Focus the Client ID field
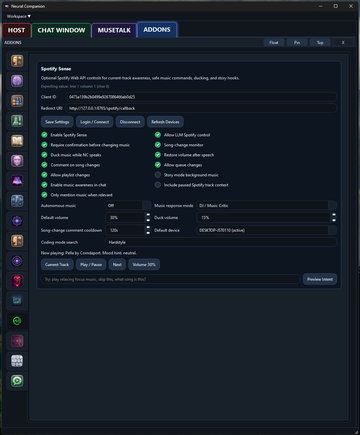 tap(201, 97)
